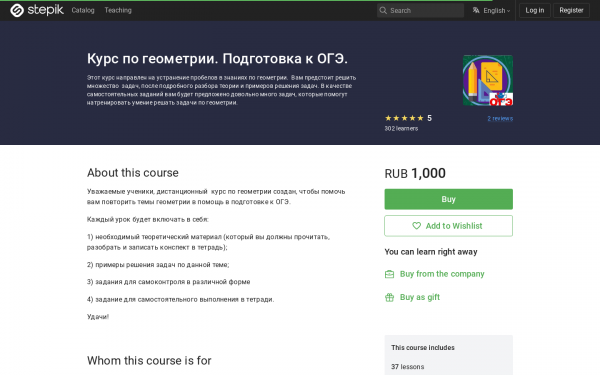Click the Stepik logo
Screen dimensions: 600x375
[x=37, y=10]
